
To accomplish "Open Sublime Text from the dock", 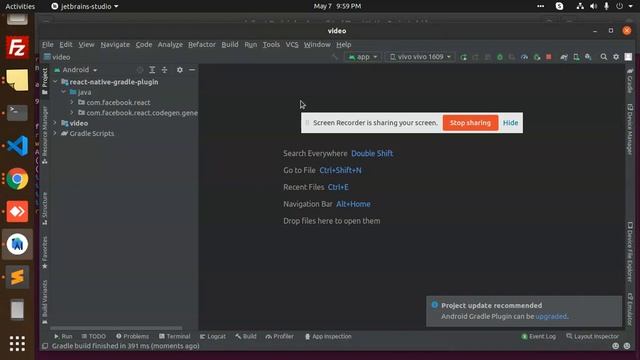I will [x=17, y=277].
